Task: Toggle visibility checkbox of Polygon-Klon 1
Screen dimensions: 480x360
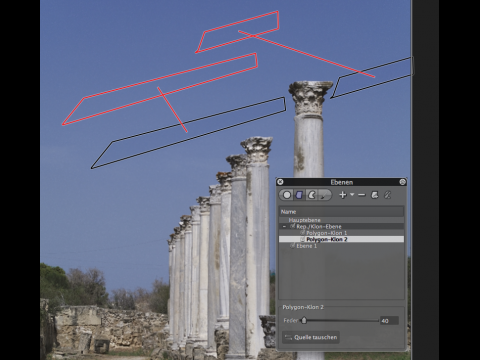Action: [x=302, y=233]
